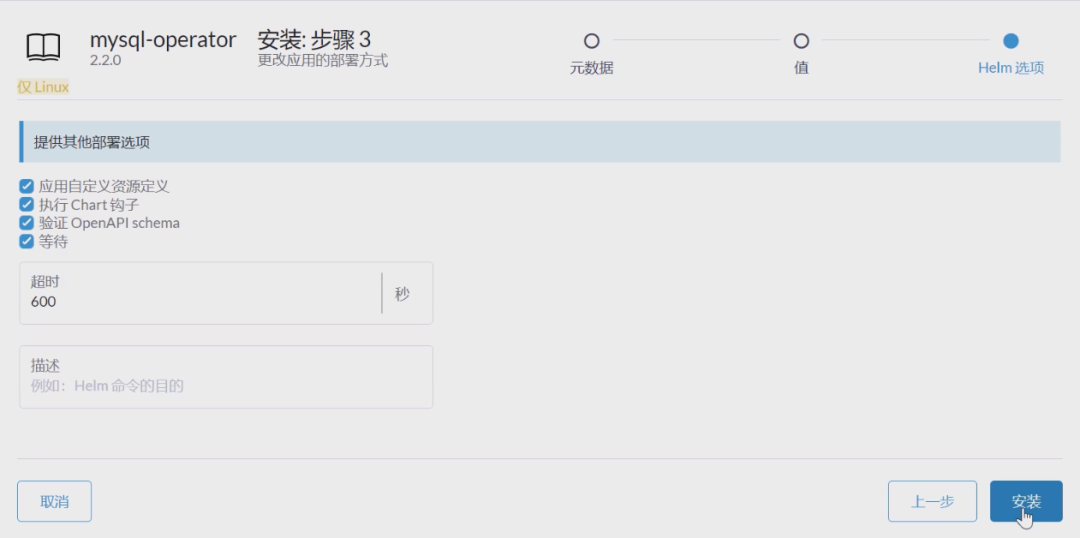Click the 上一步 previous button

pyautogui.click(x=933, y=501)
